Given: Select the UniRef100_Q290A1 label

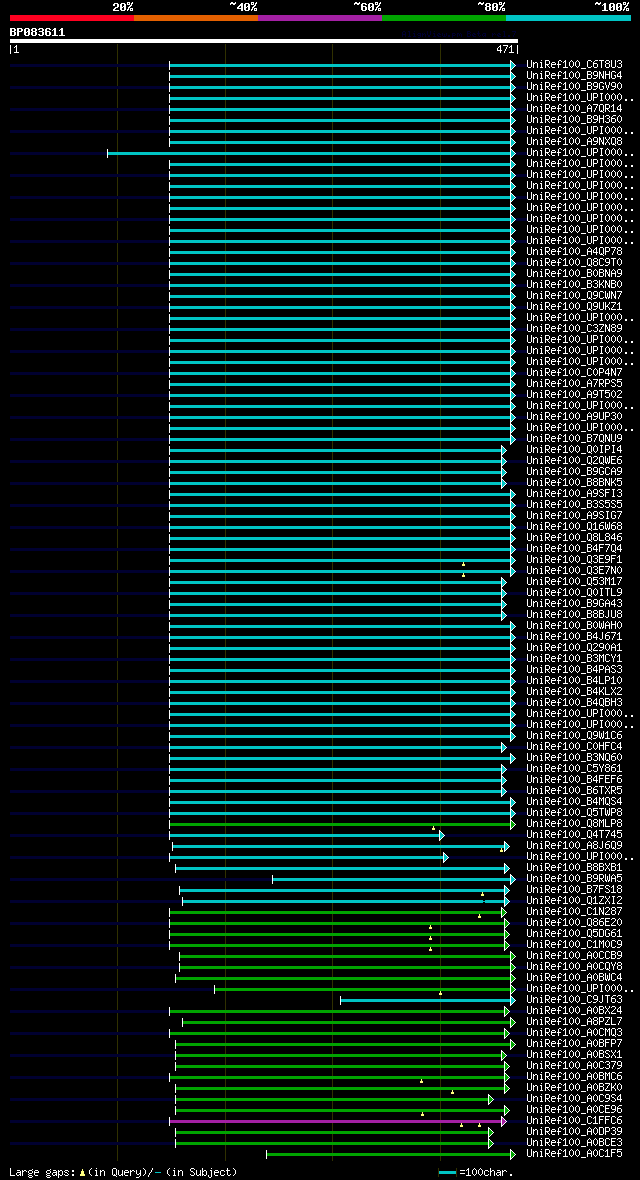Looking at the screenshot, I should 574,648.
